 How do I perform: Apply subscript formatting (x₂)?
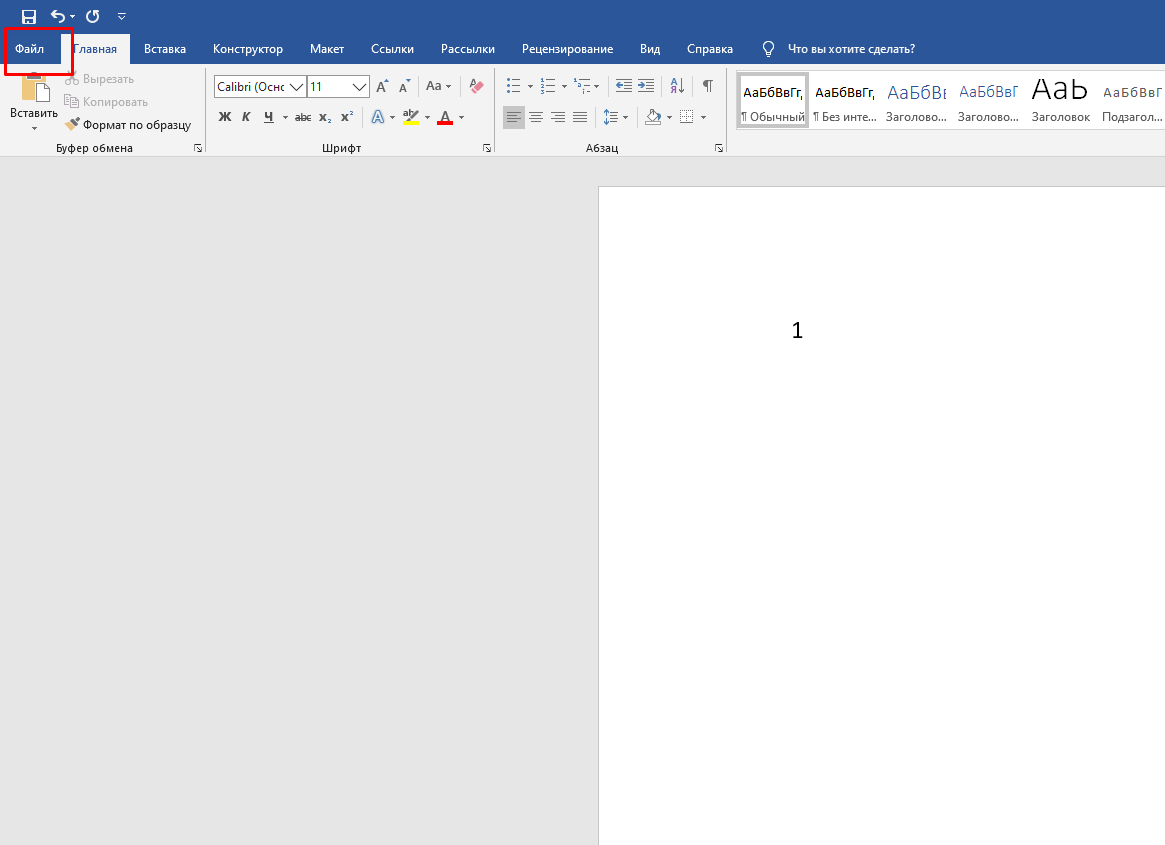(325, 117)
